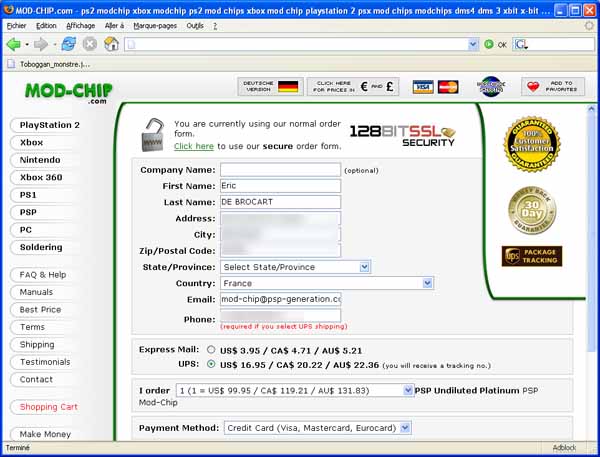Click the Adblock status bar item
600x457 pixels.
(x=564, y=448)
